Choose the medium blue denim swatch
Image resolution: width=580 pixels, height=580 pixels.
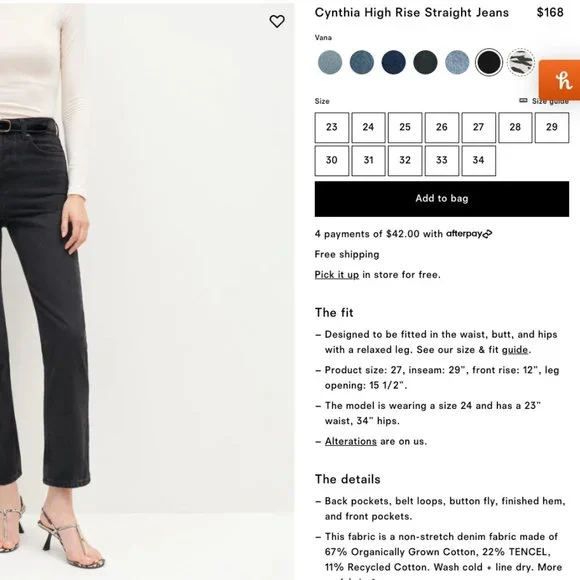pos(362,62)
